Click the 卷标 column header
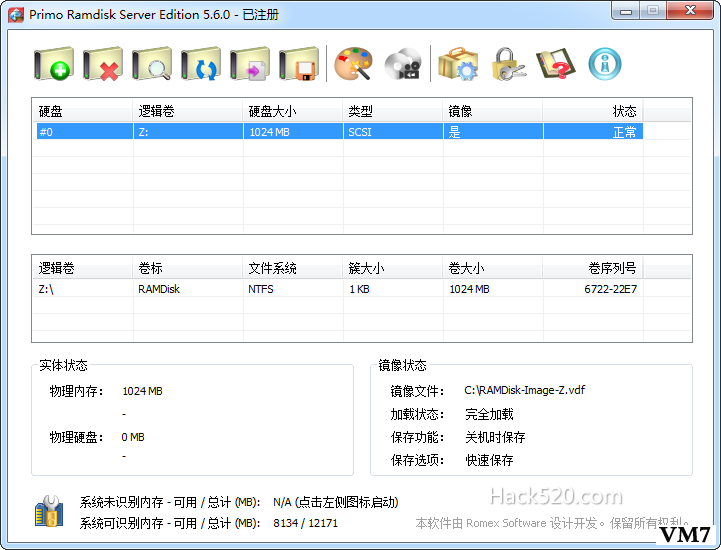721x550 pixels. [x=188, y=268]
